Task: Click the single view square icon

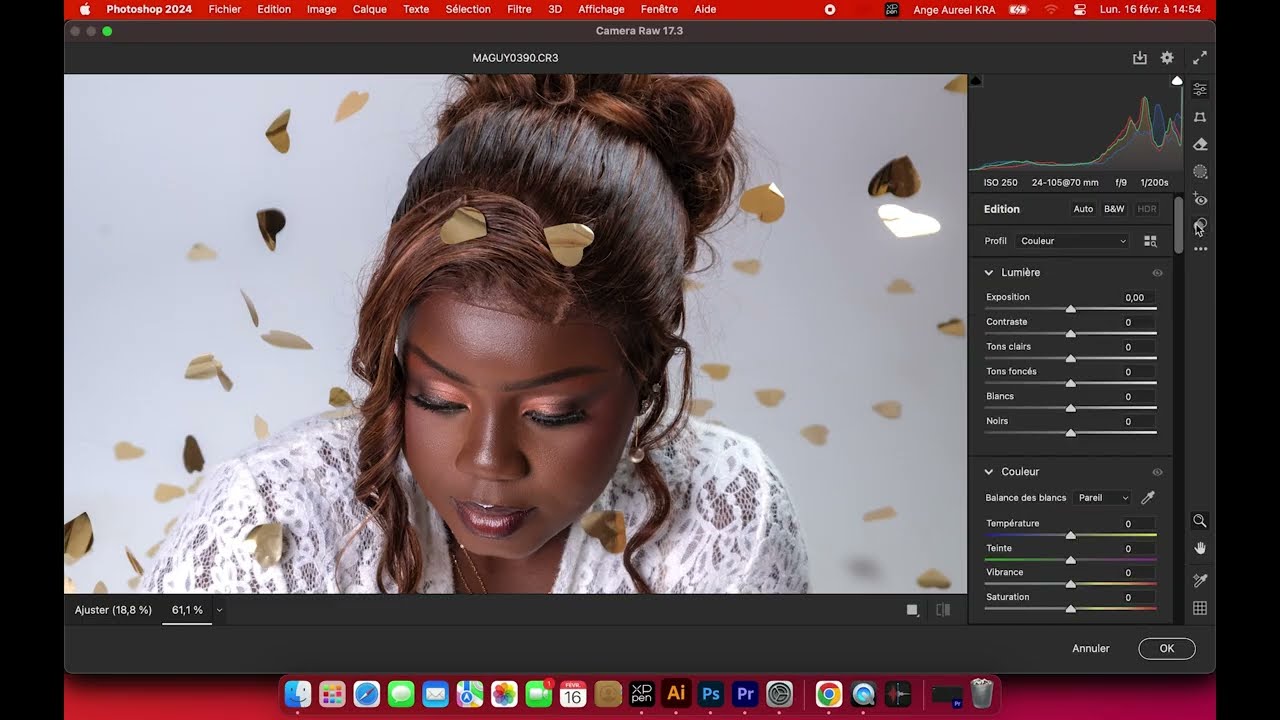Action: [x=912, y=610]
